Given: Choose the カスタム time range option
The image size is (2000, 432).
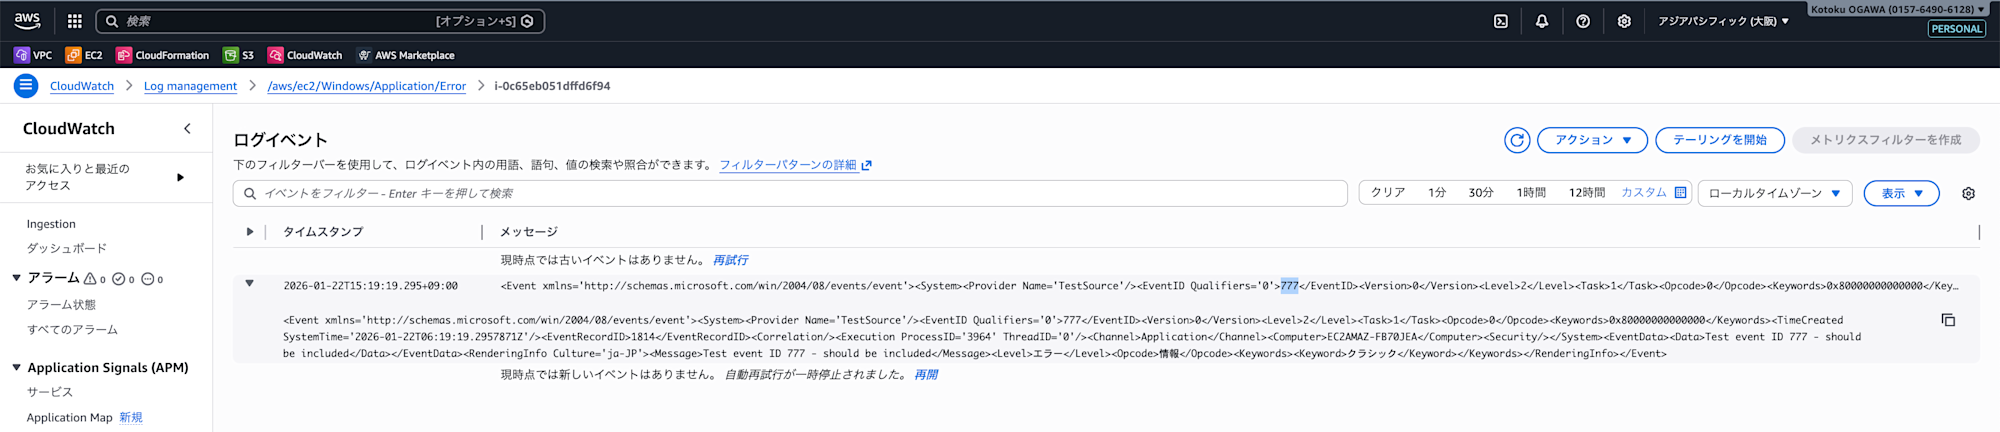Looking at the screenshot, I should 1644,192.
